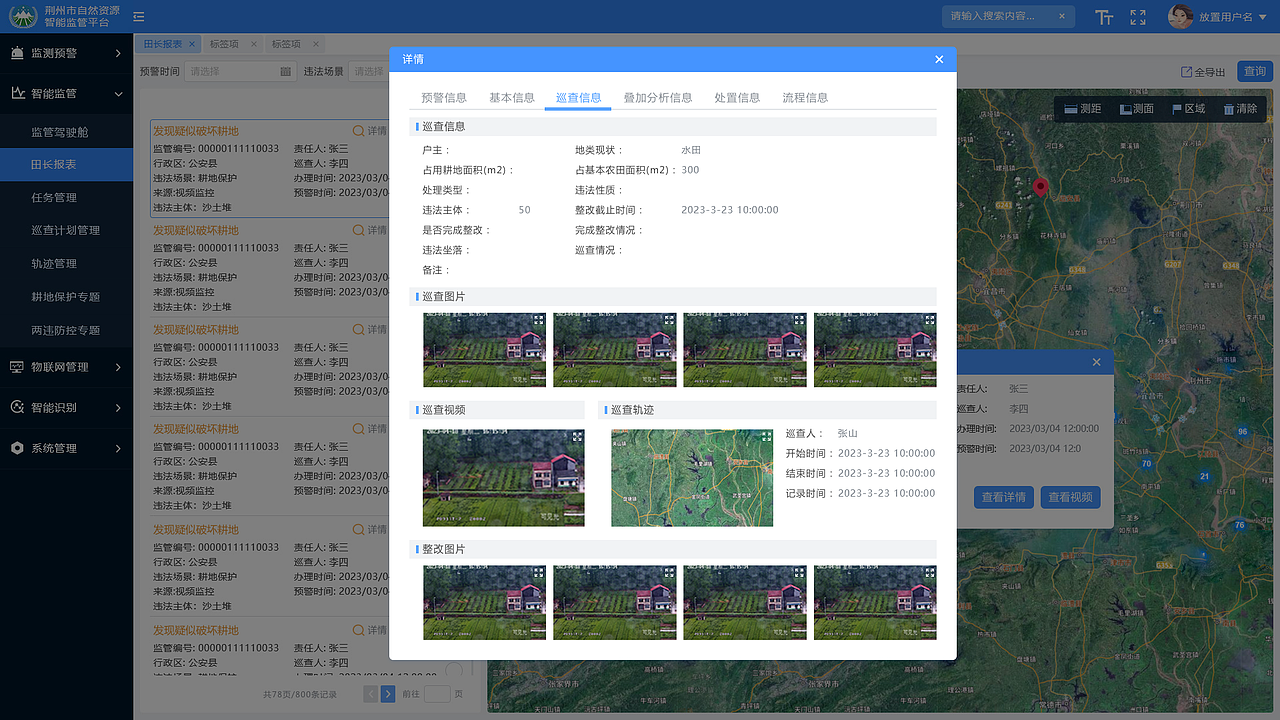Expand the leftmost 巡查图片 image to fullscreen
The height and width of the screenshot is (720, 1280).
[x=538, y=320]
